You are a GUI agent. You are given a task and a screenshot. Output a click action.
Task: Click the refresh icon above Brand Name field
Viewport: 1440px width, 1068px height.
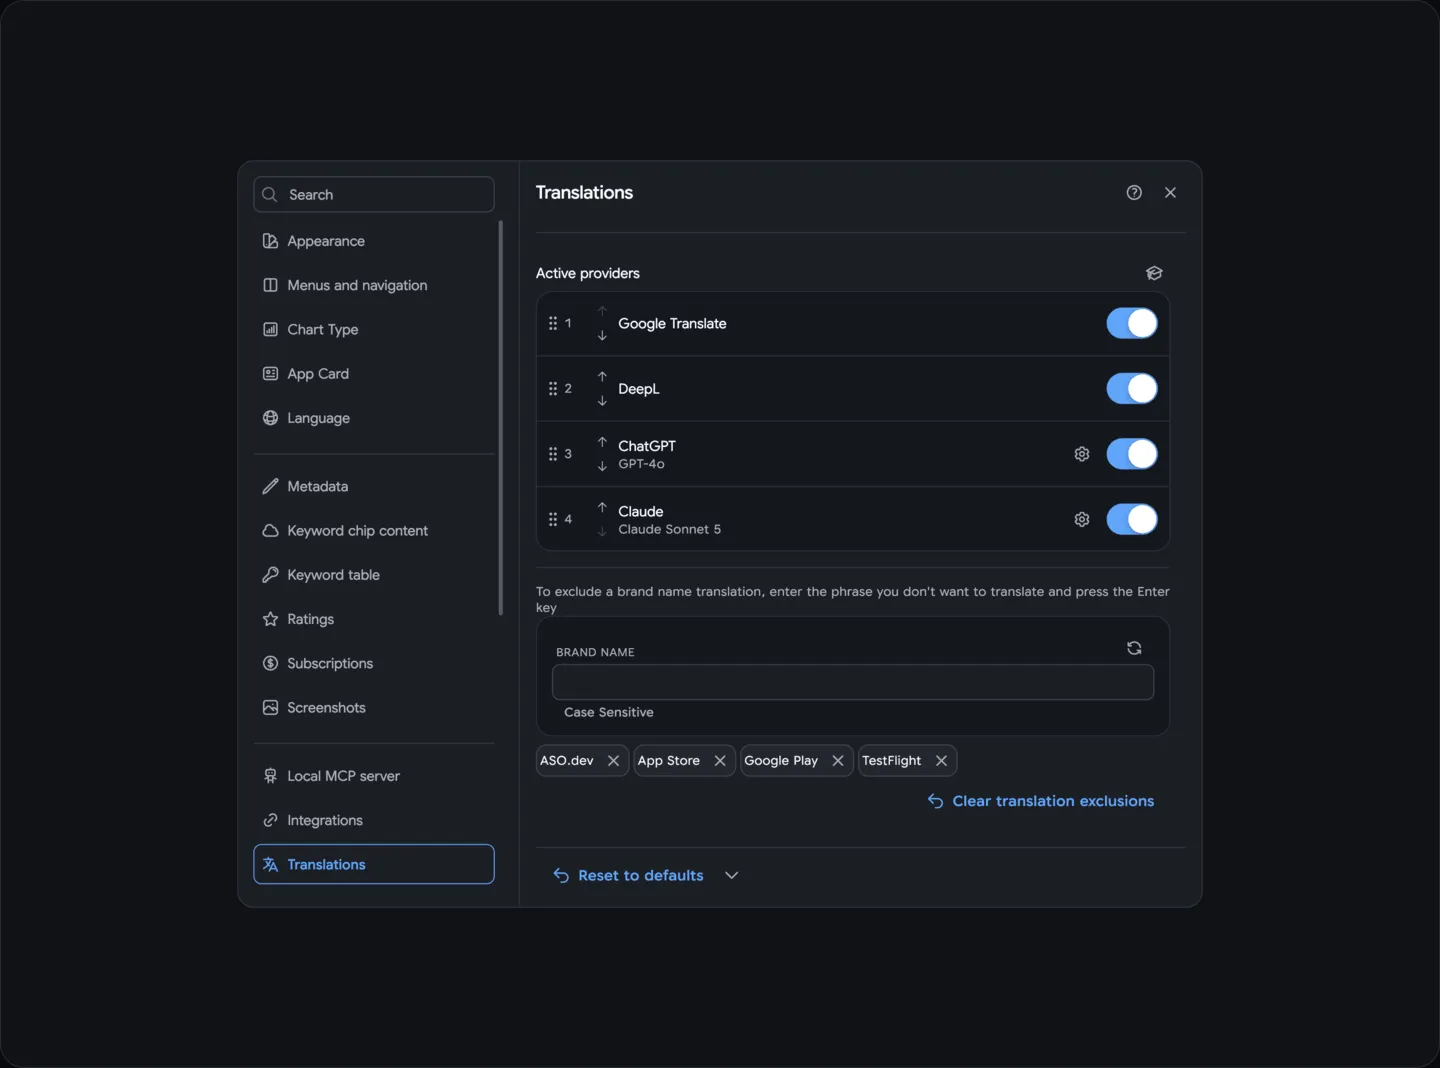click(x=1134, y=648)
